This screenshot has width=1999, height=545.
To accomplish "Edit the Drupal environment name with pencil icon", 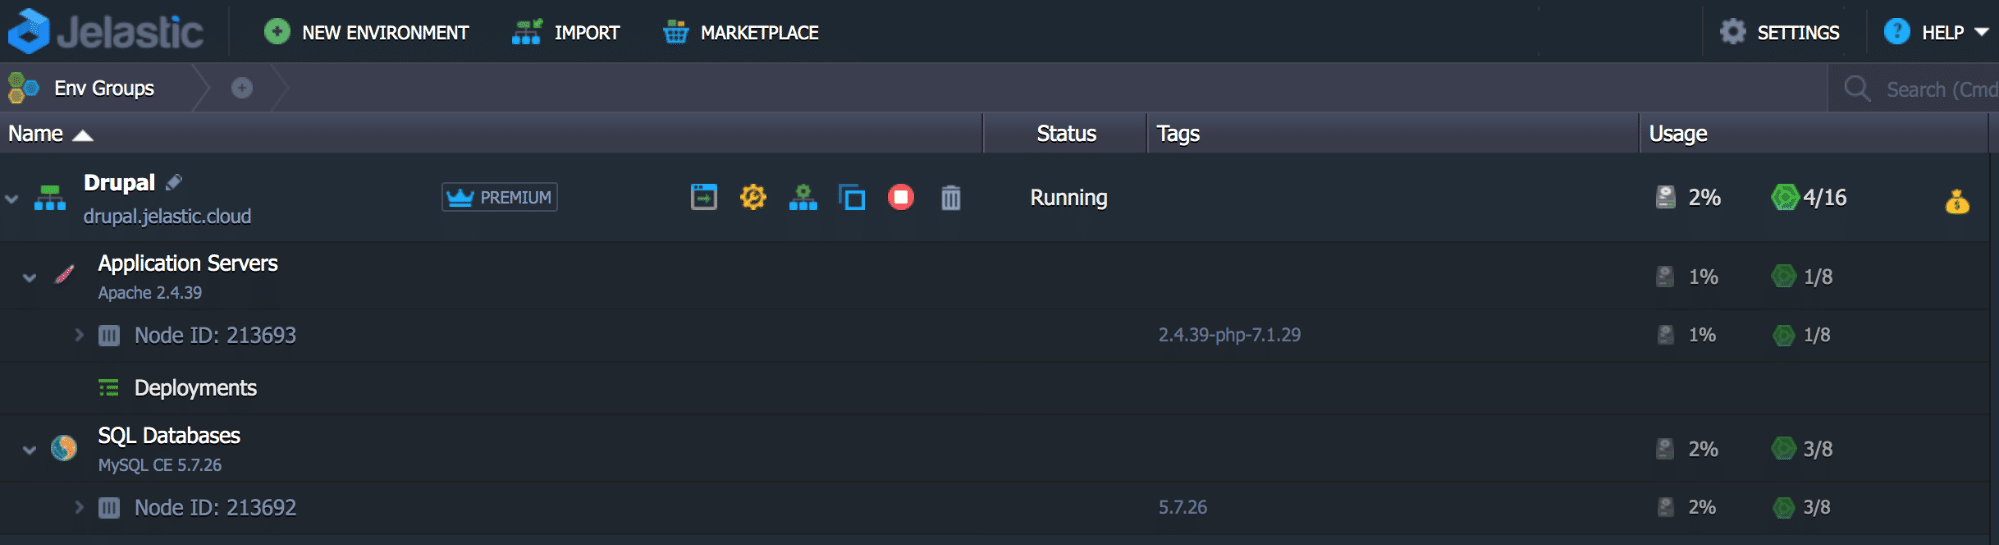I will tap(174, 182).
